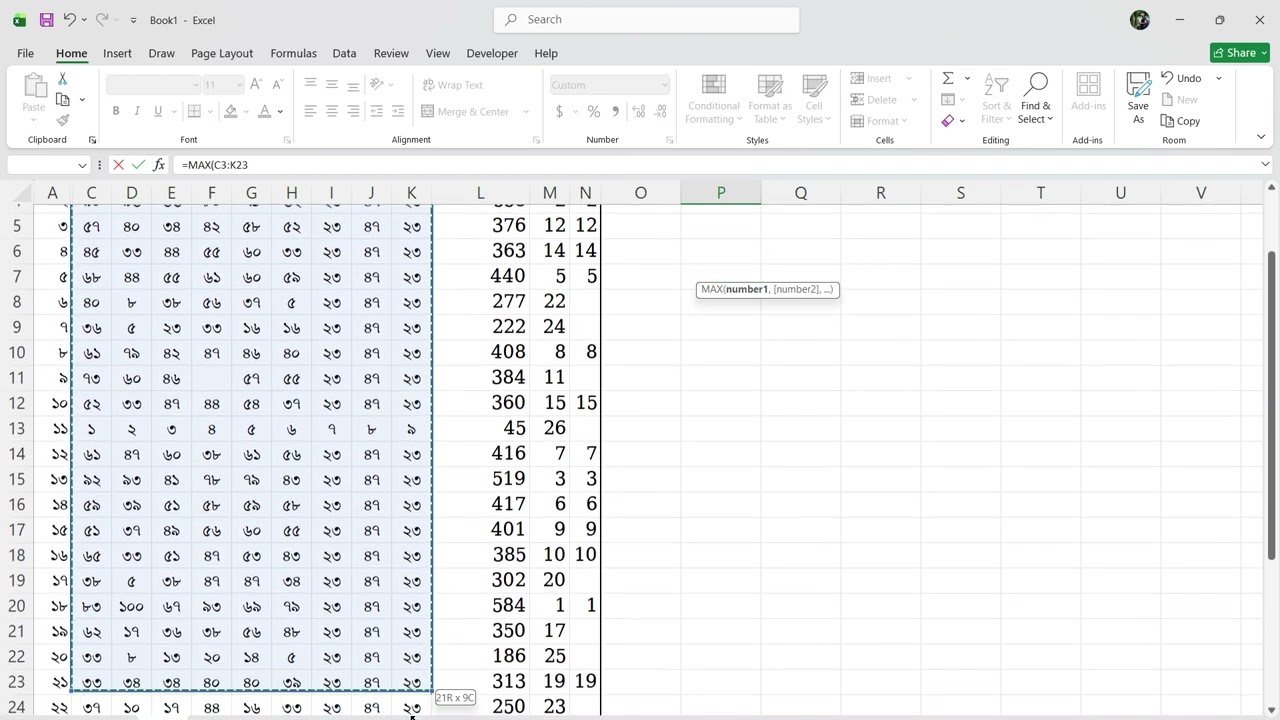
Task: Open Find & Select dropdown
Action: 1036,98
